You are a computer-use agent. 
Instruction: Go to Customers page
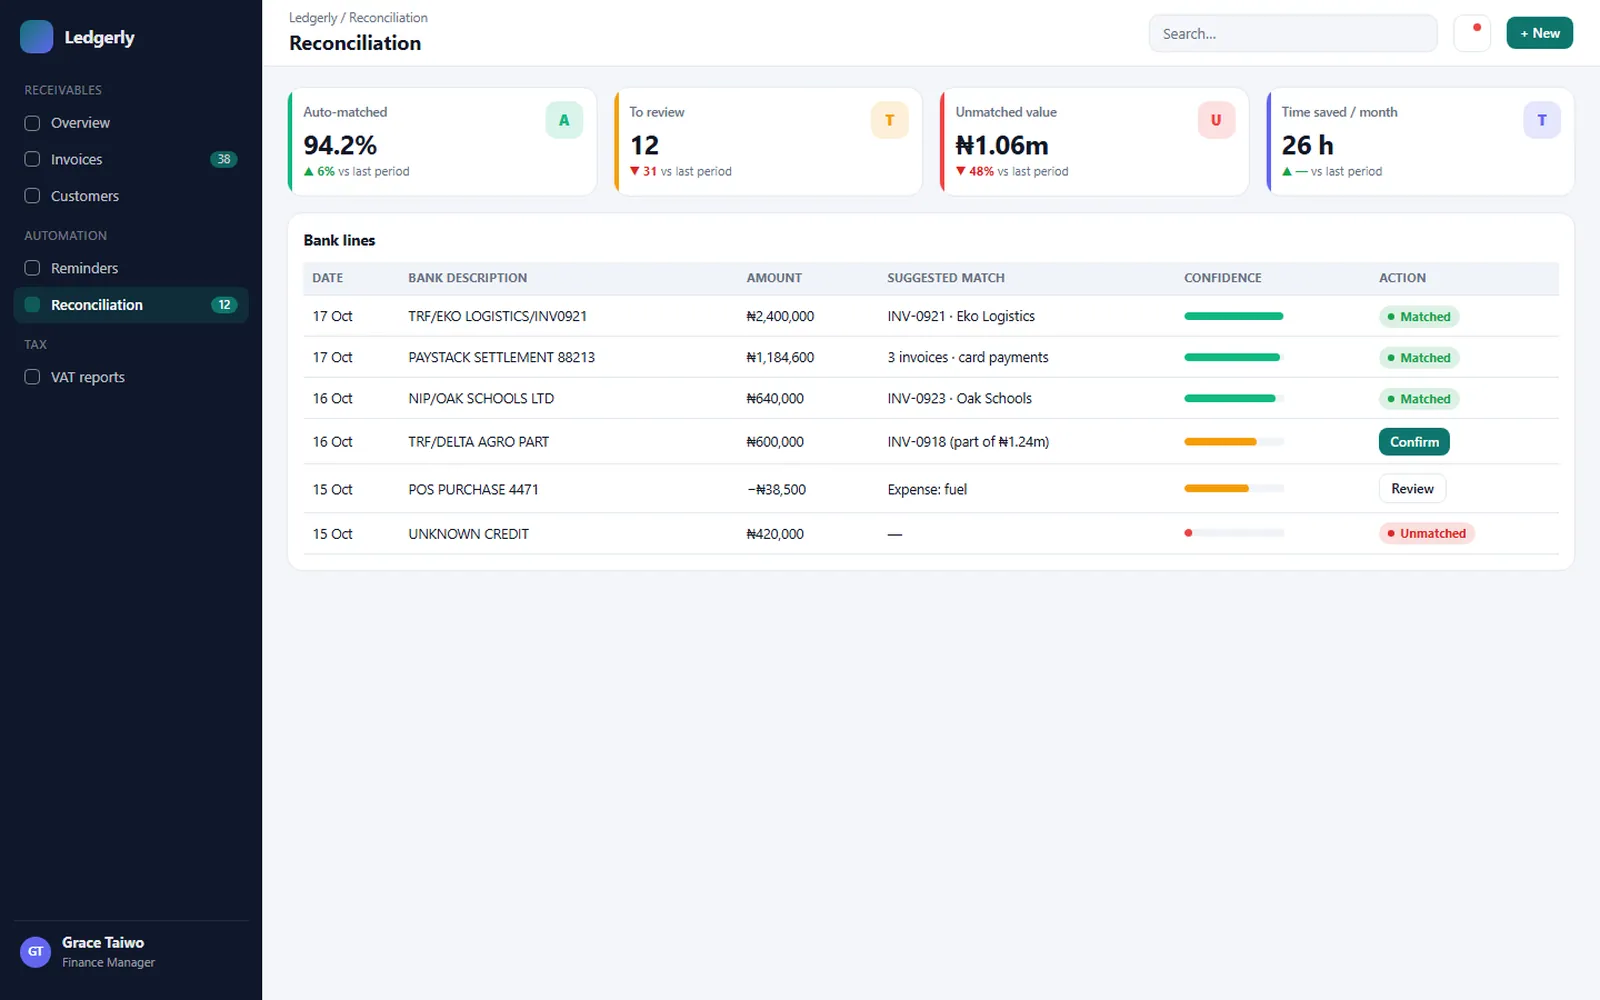click(x=131, y=196)
